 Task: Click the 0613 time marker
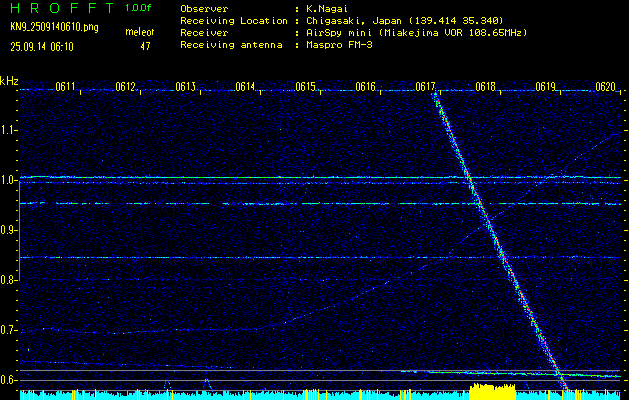[185, 86]
